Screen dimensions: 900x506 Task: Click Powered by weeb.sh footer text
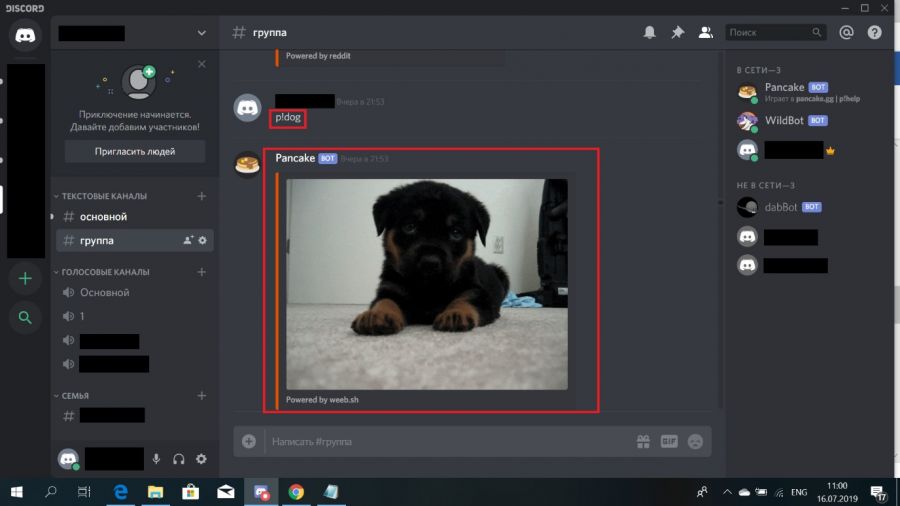322,400
